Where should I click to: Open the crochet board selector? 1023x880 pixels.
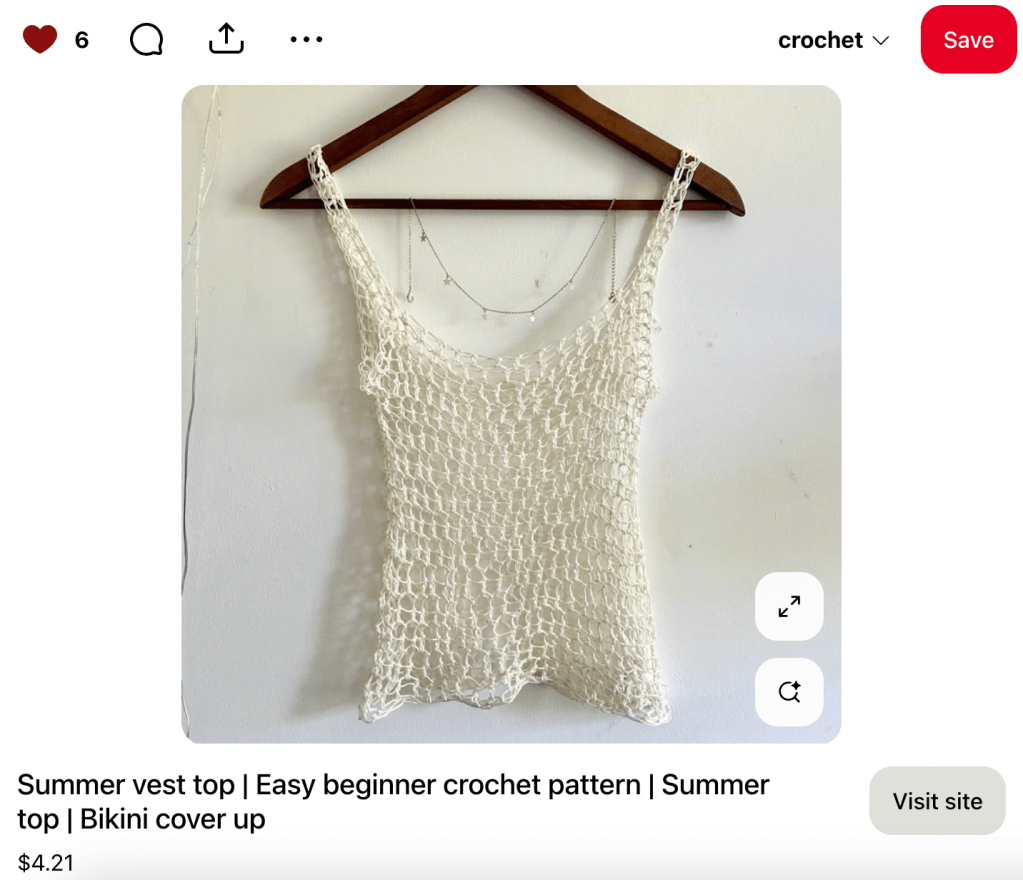tap(833, 40)
